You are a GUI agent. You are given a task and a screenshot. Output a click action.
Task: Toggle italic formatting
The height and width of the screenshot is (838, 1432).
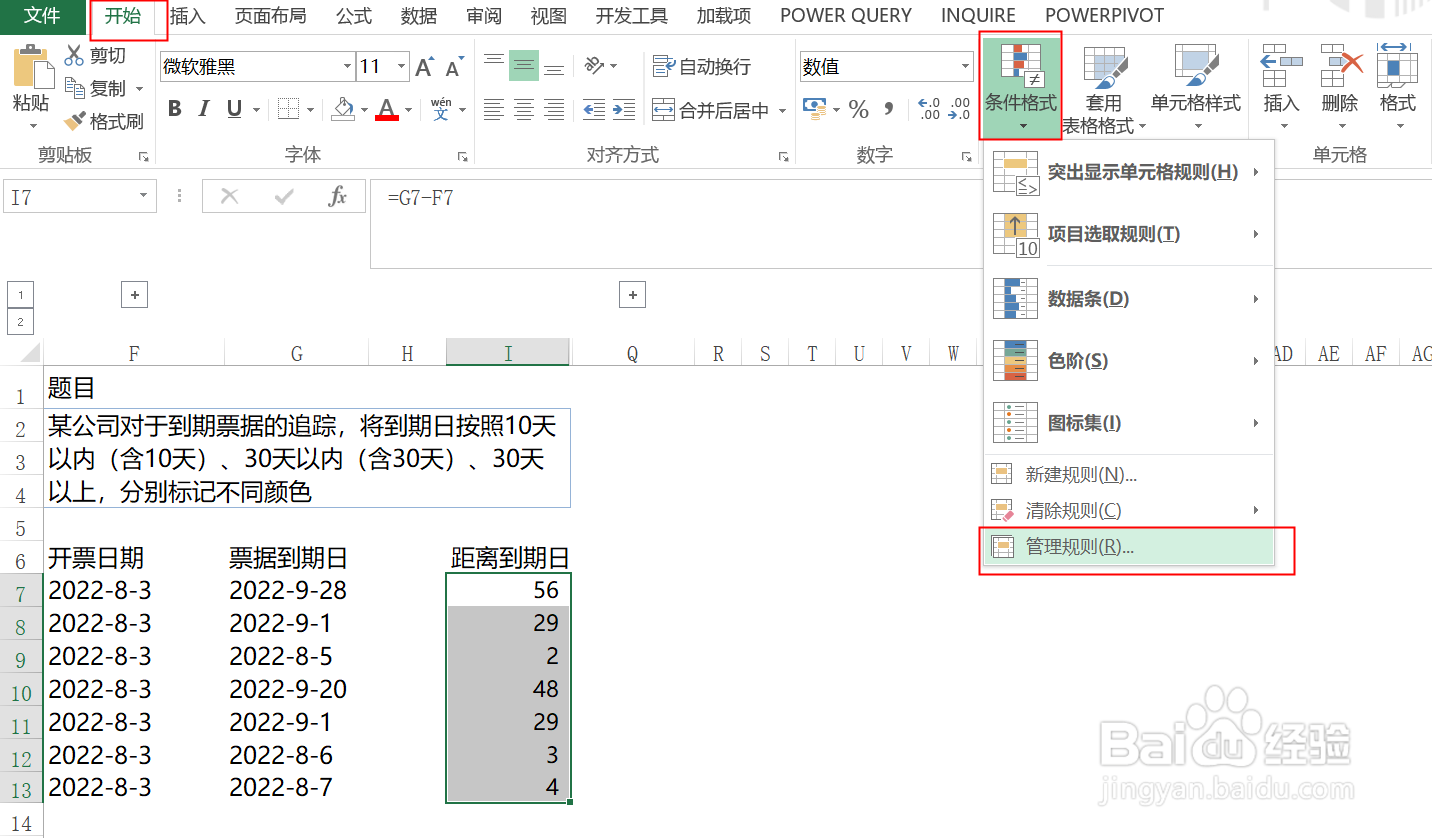204,109
